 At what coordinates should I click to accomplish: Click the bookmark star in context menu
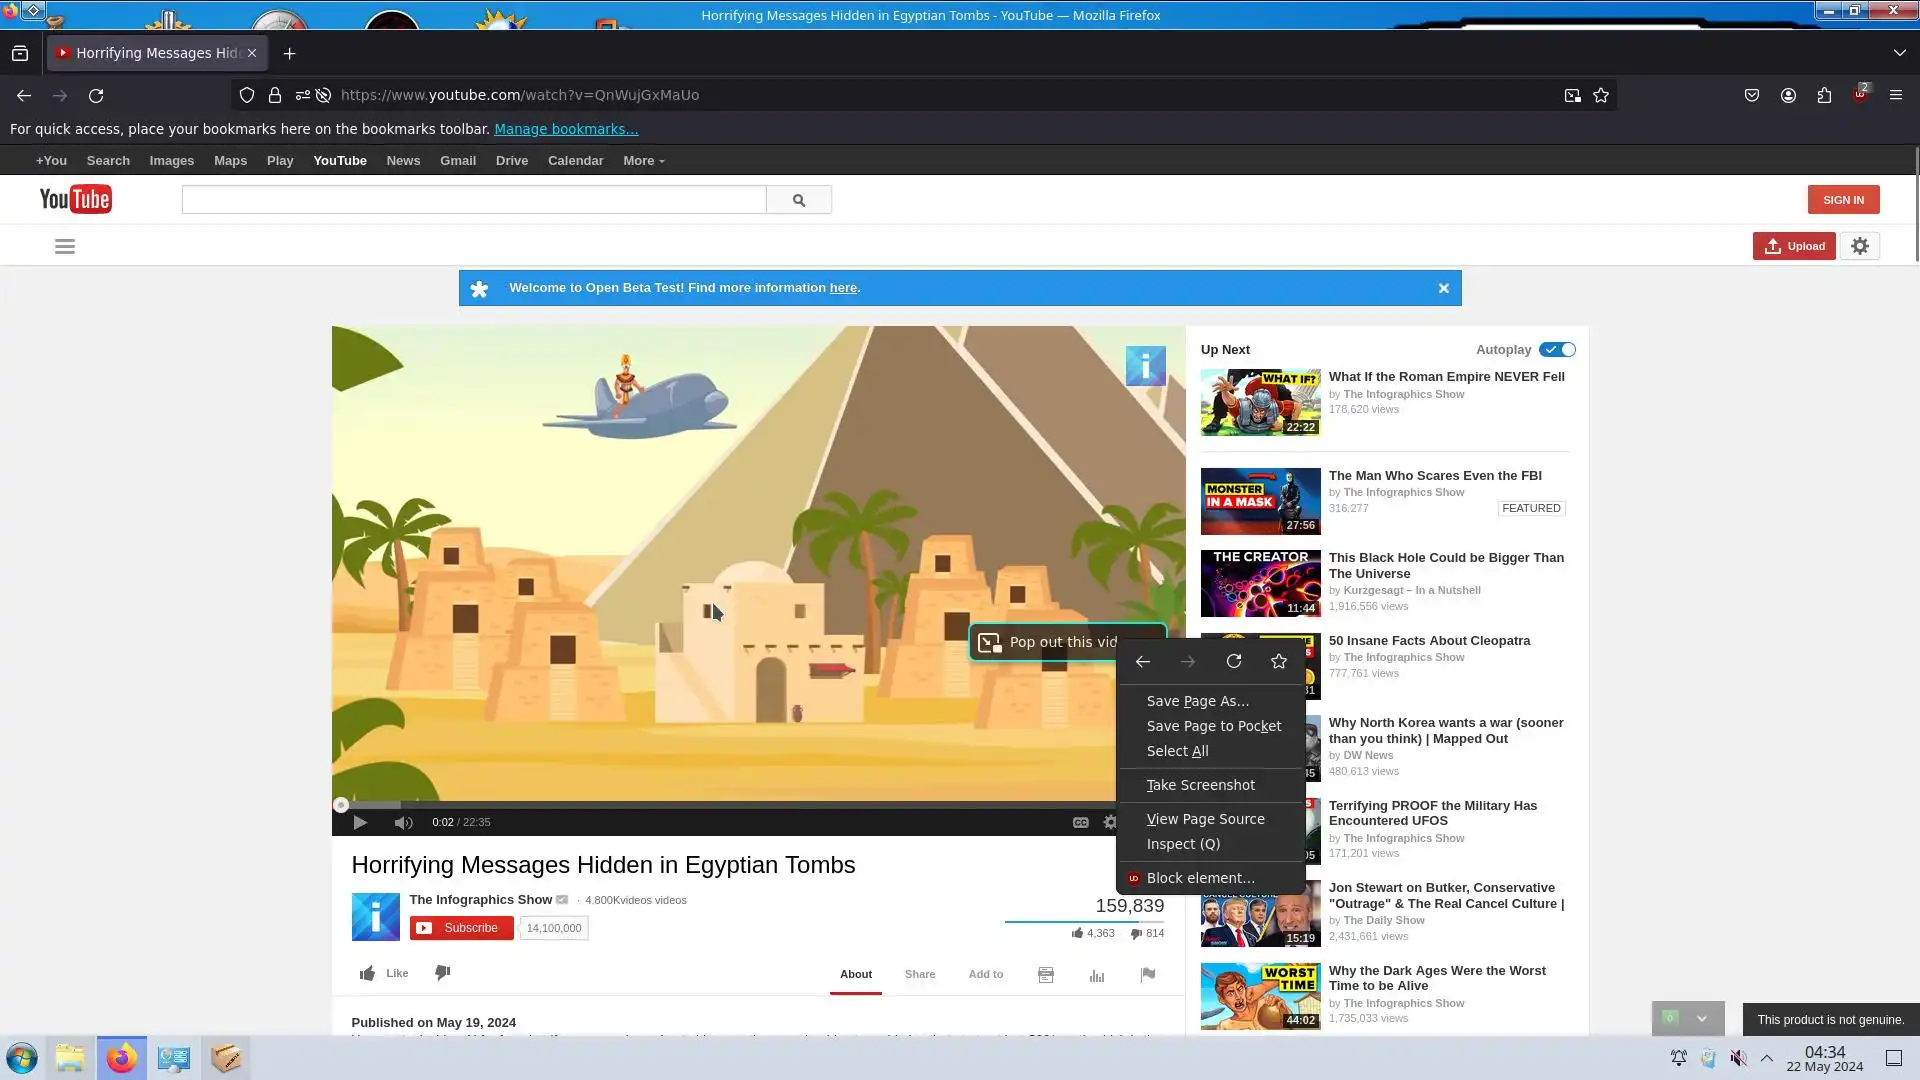1278,661
